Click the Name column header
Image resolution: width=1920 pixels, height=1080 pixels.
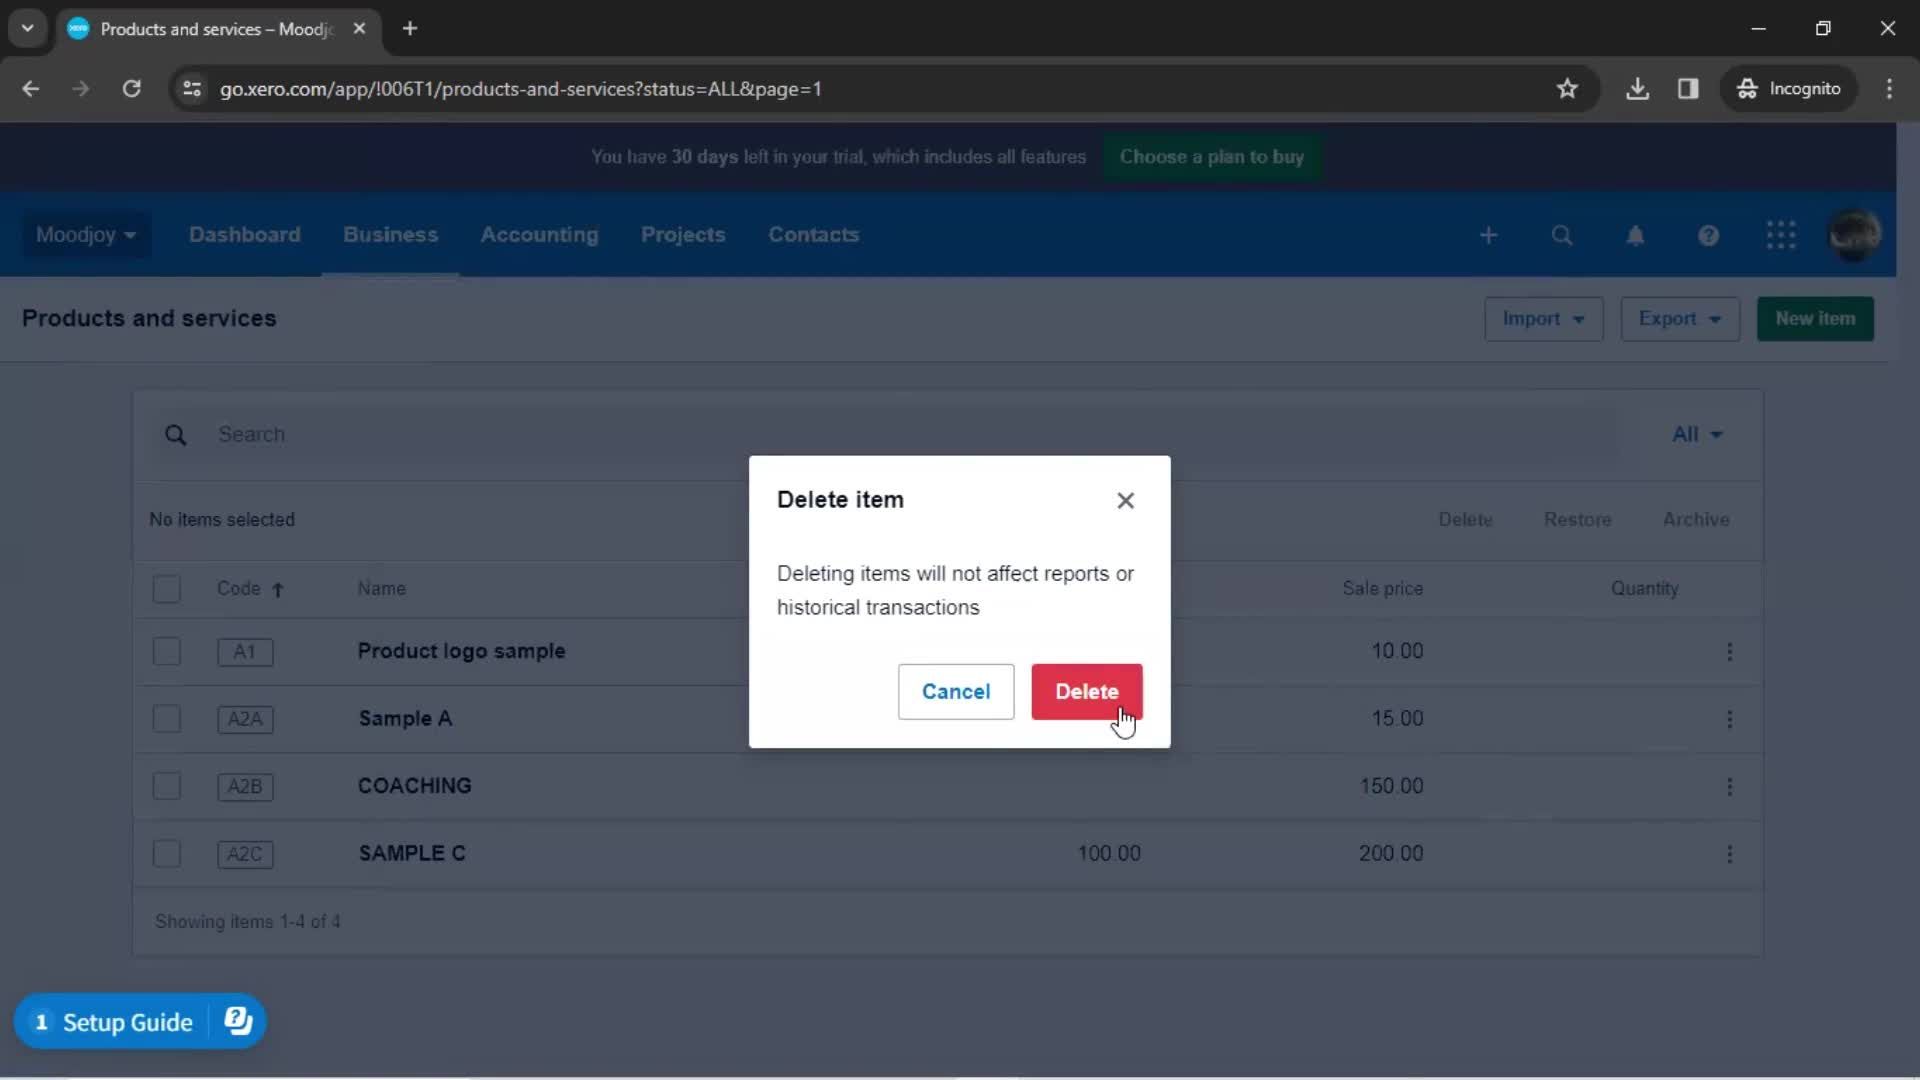click(x=381, y=589)
